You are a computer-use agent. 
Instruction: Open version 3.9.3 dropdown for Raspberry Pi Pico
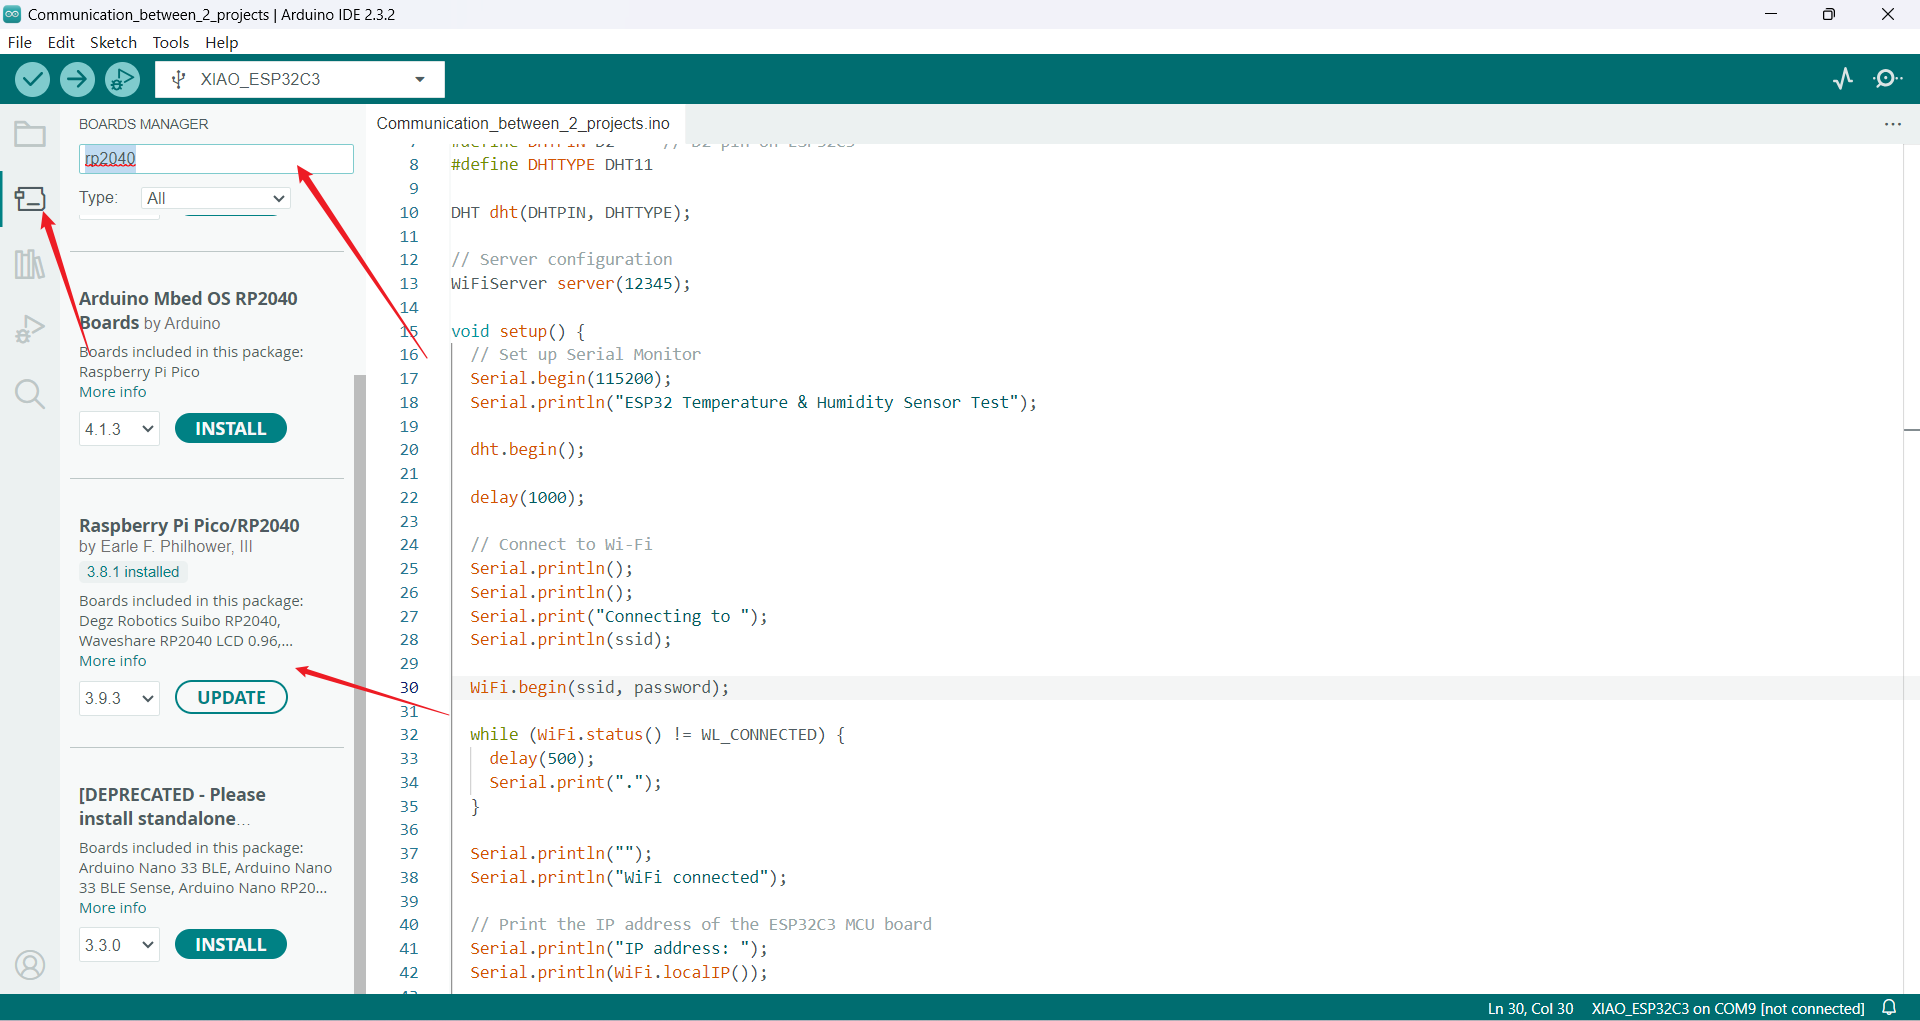119,698
